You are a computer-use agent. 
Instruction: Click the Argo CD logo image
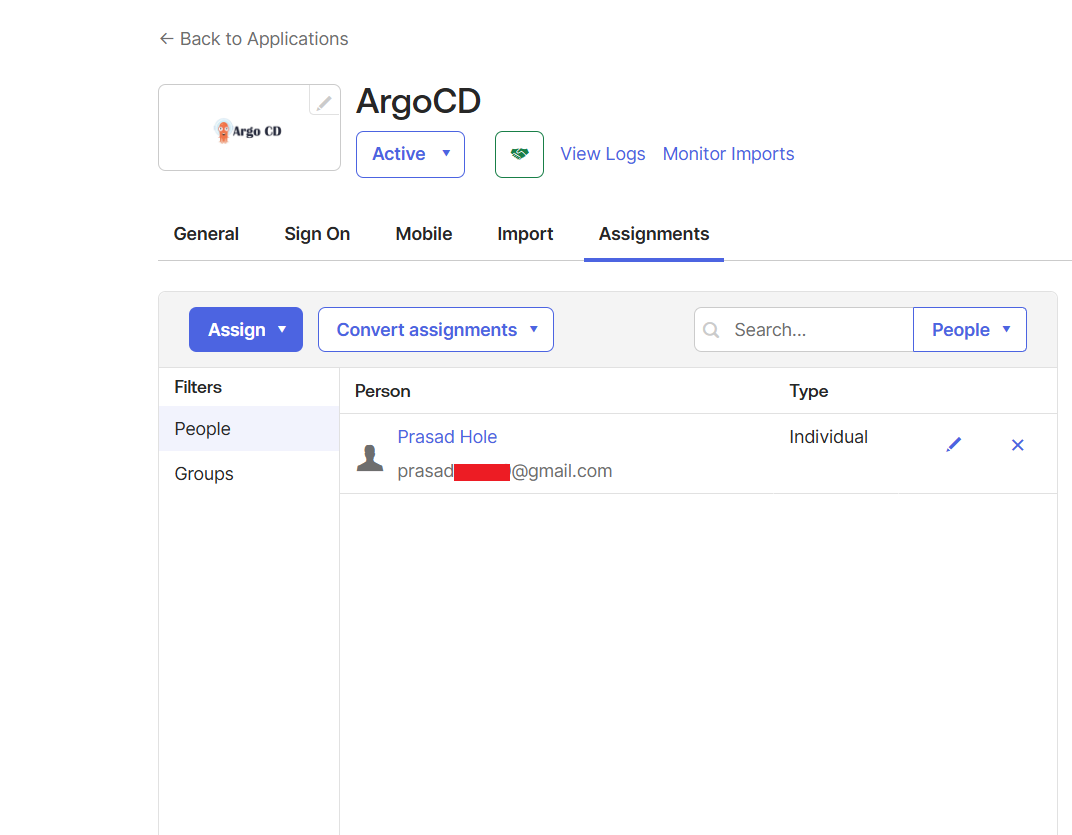pos(248,131)
